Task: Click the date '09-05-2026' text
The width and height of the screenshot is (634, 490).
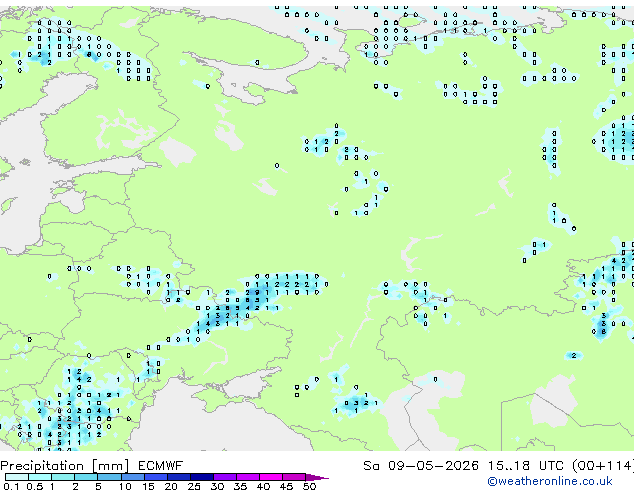Action: (433, 466)
